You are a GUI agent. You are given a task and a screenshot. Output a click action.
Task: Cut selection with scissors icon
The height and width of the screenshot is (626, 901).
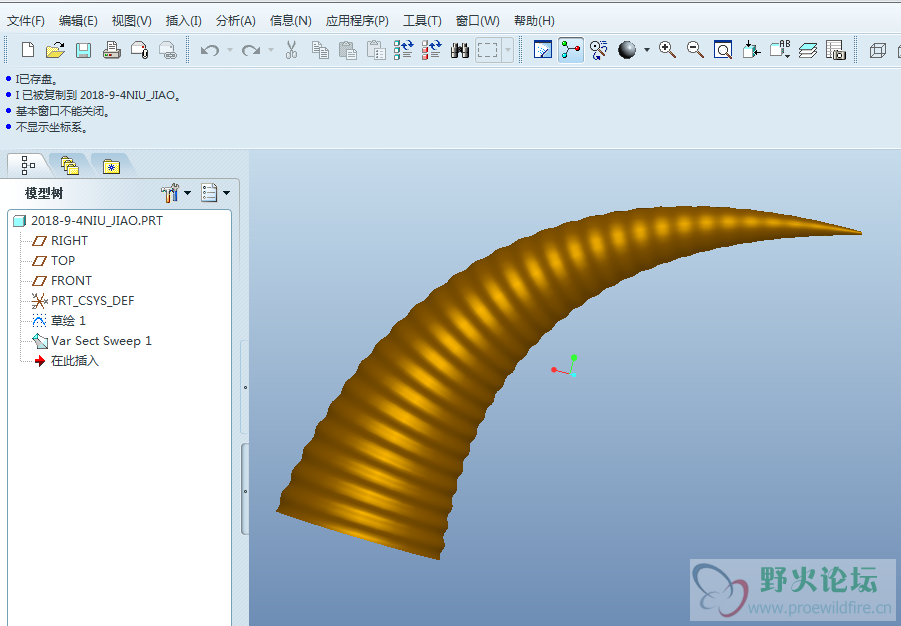click(x=291, y=50)
